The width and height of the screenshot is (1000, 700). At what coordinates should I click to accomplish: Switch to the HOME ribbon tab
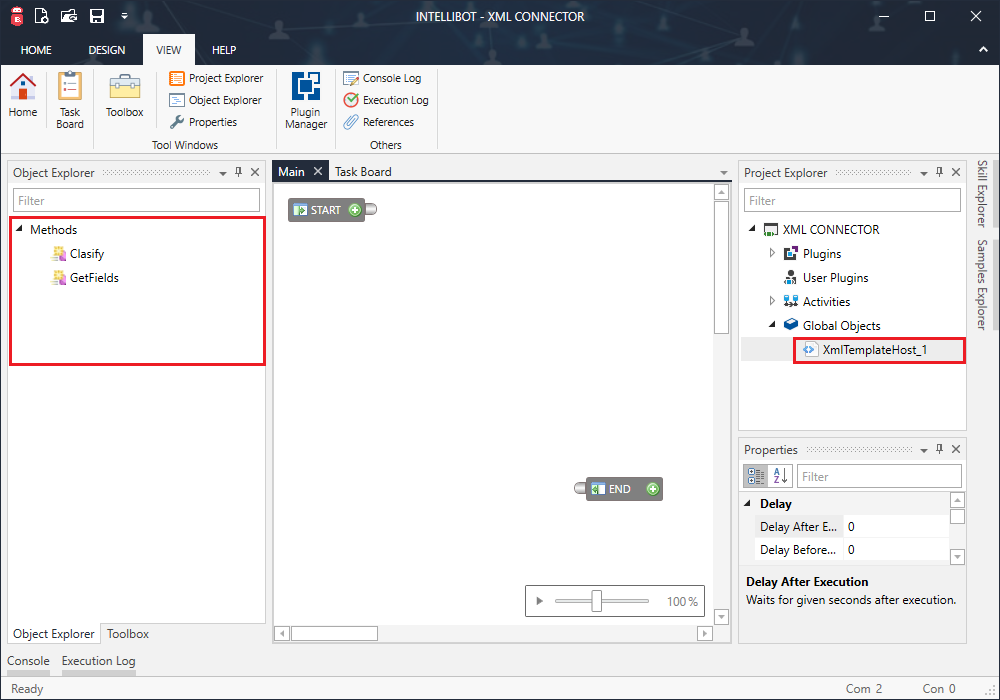[36, 50]
